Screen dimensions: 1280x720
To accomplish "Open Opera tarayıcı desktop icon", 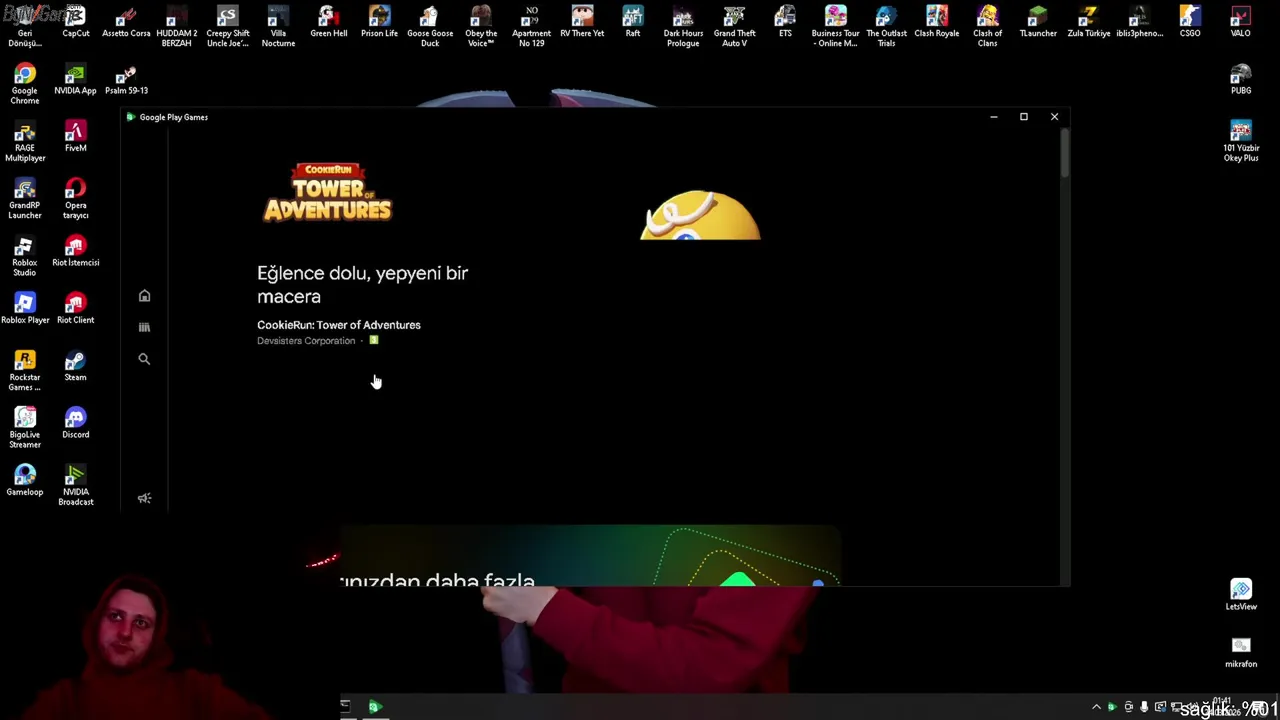I will point(75,199).
